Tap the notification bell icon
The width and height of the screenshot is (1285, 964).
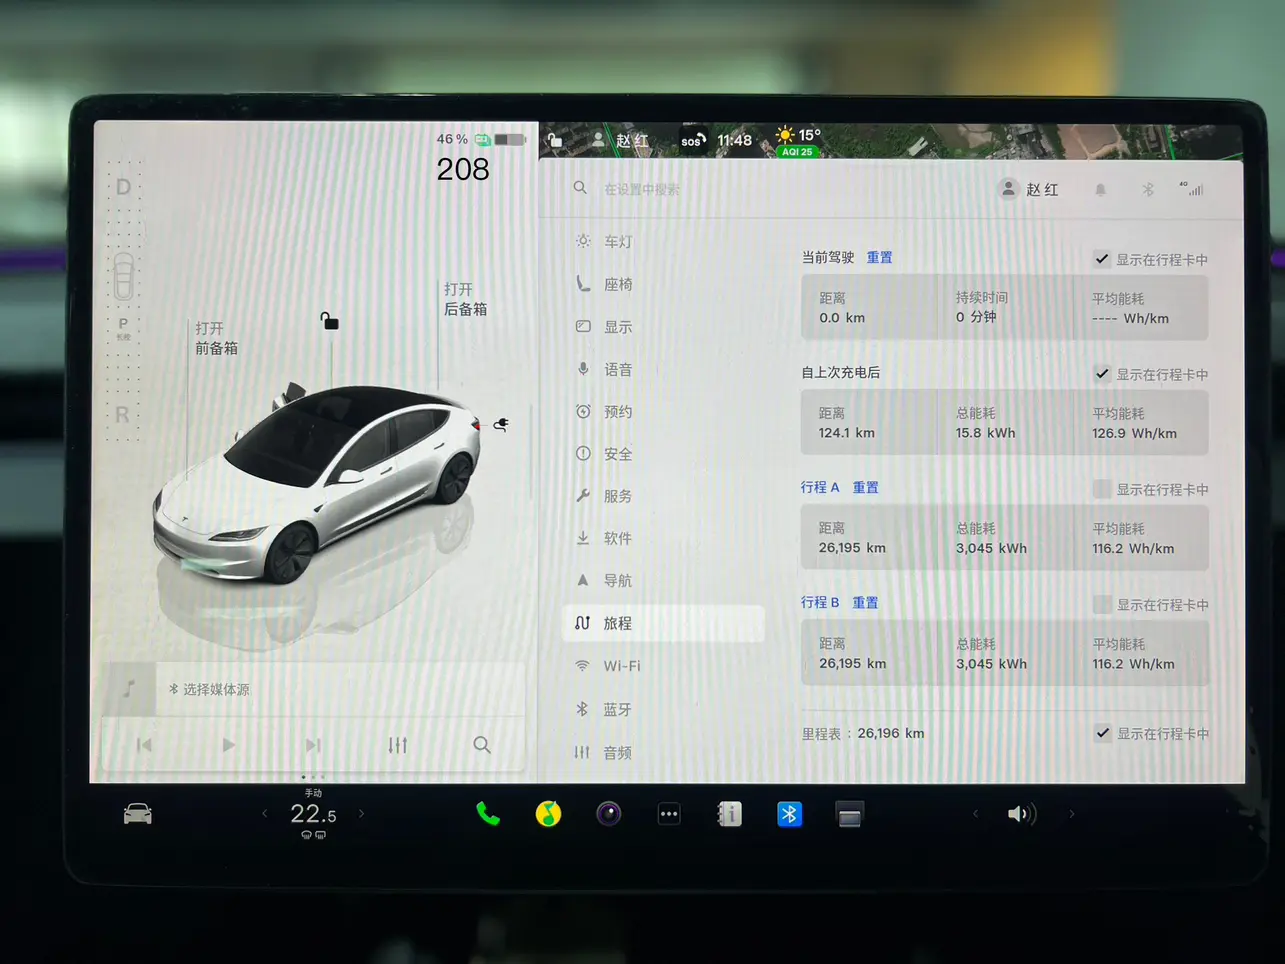pos(1100,190)
